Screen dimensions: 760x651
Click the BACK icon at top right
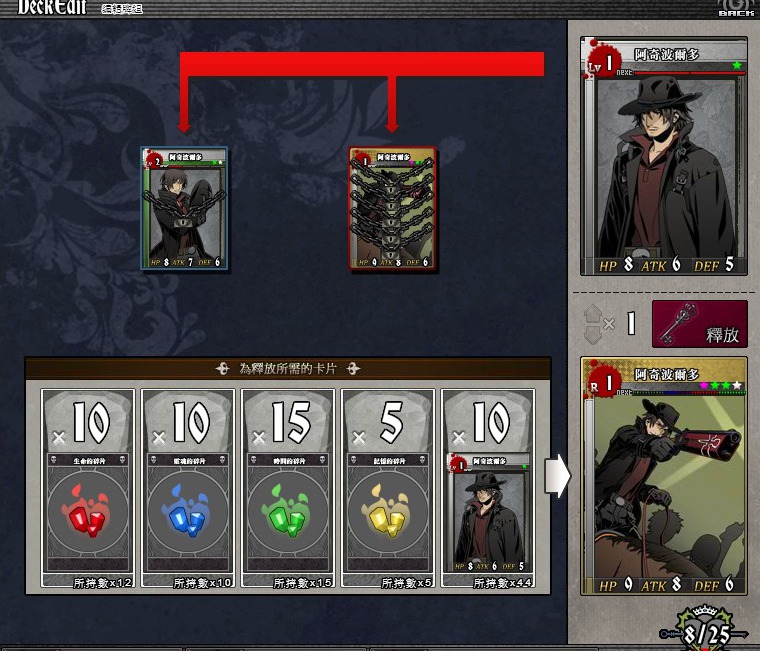(735, 8)
